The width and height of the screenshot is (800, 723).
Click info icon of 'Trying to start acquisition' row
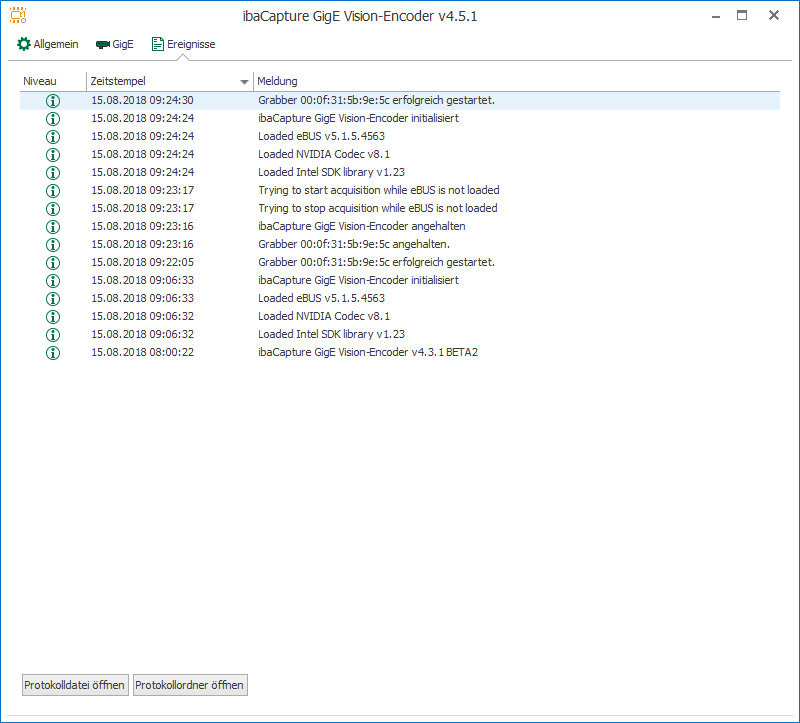pos(53,191)
